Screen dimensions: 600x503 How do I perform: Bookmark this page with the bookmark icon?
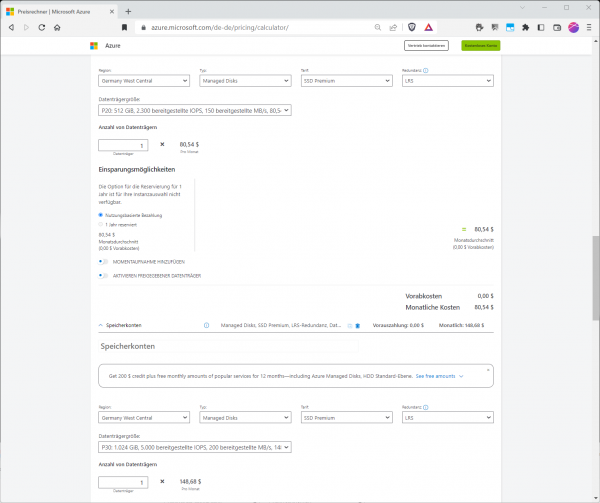124,28
